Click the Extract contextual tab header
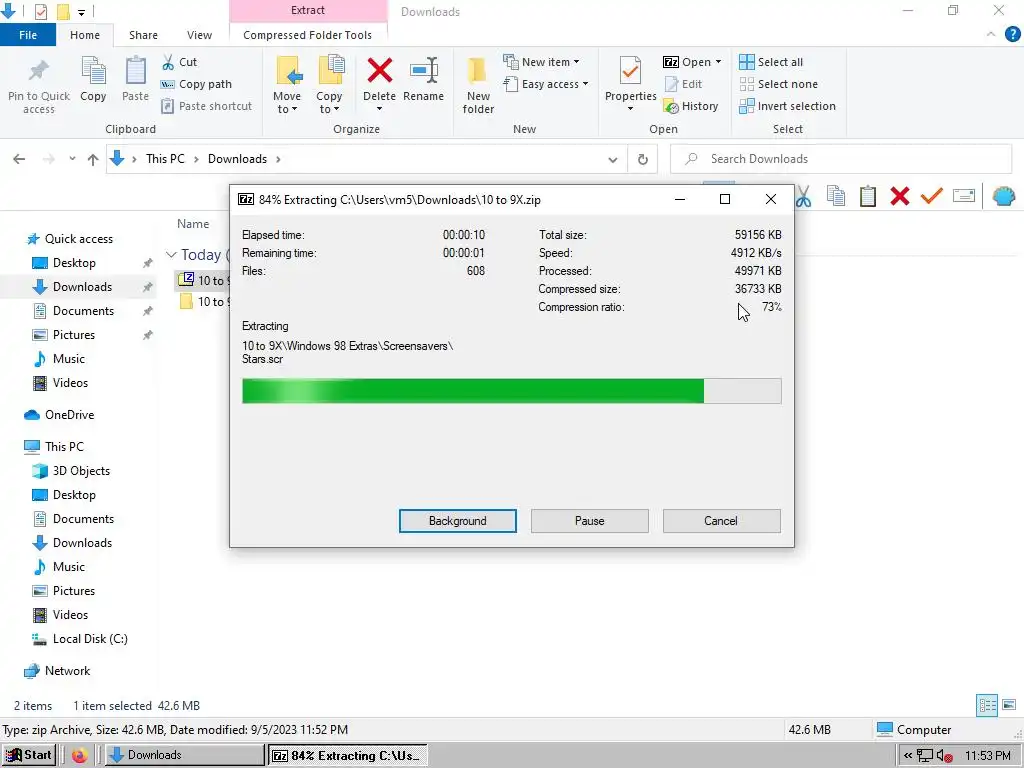The image size is (1024, 768). click(308, 10)
